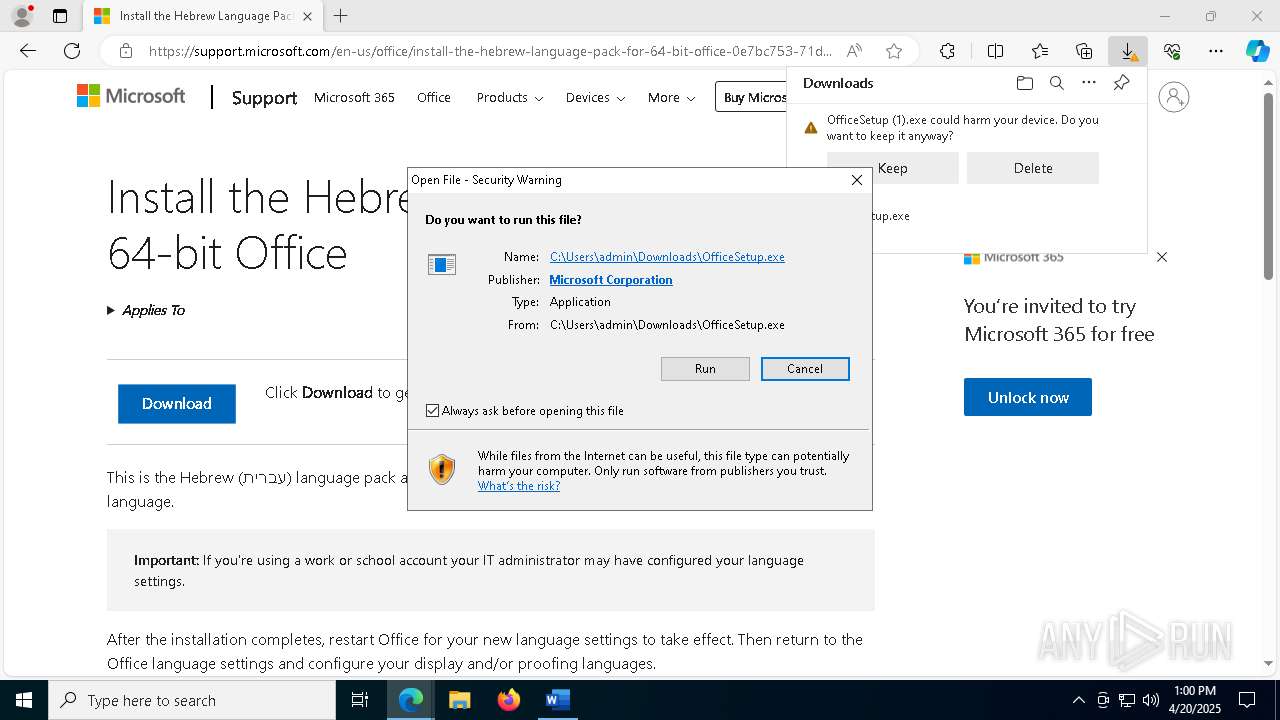The image size is (1280, 720).
Task: Close the Install Hebrew Language Pack tab
Action: (307, 16)
